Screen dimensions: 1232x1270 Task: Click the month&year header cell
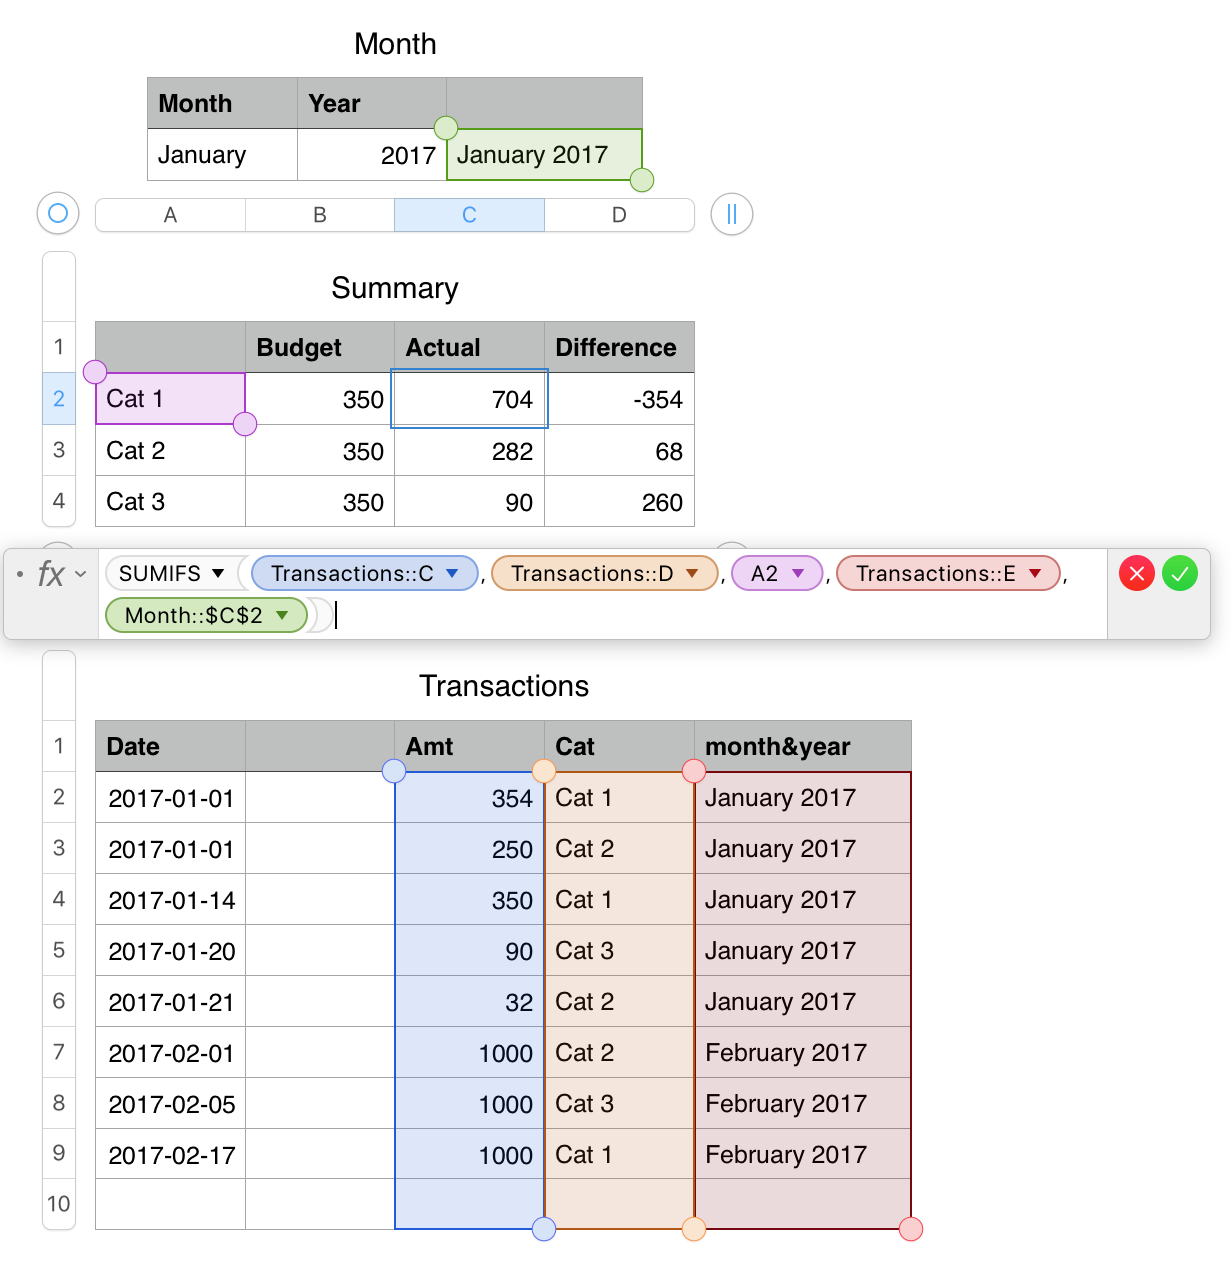(803, 746)
